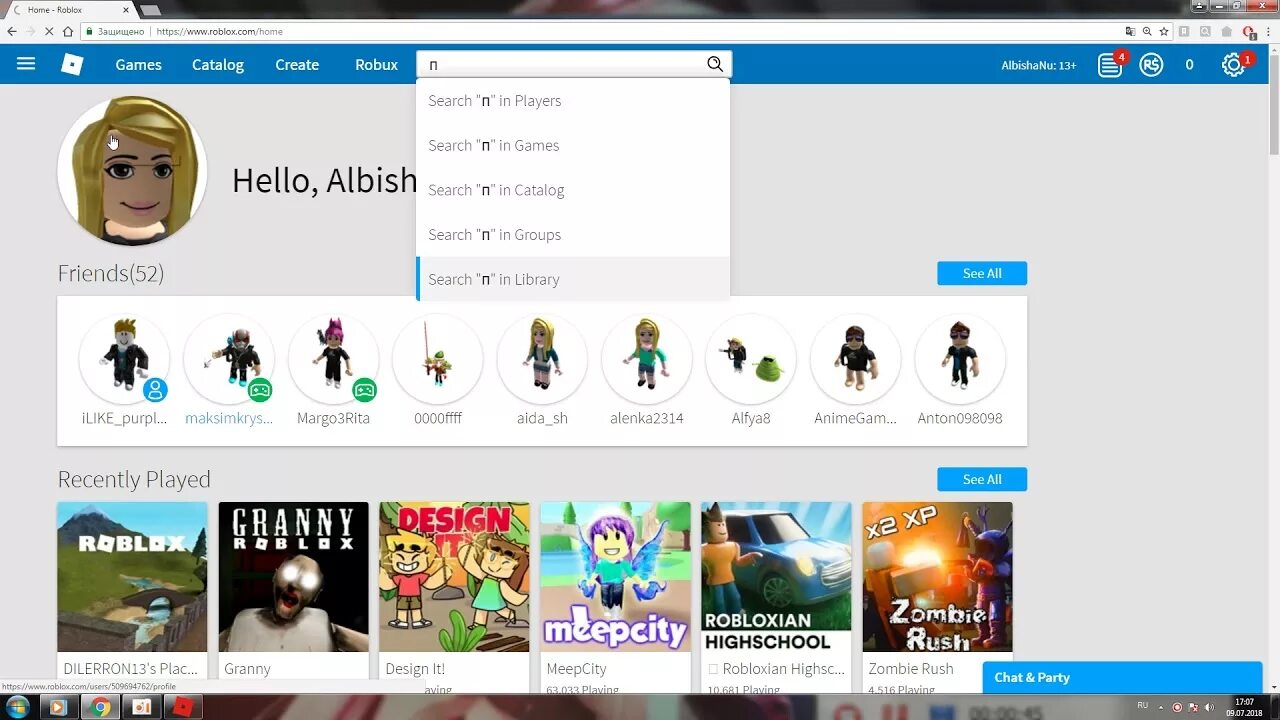The image size is (1280, 720).
Task: Click the browser zoom icon
Action: tap(1146, 31)
